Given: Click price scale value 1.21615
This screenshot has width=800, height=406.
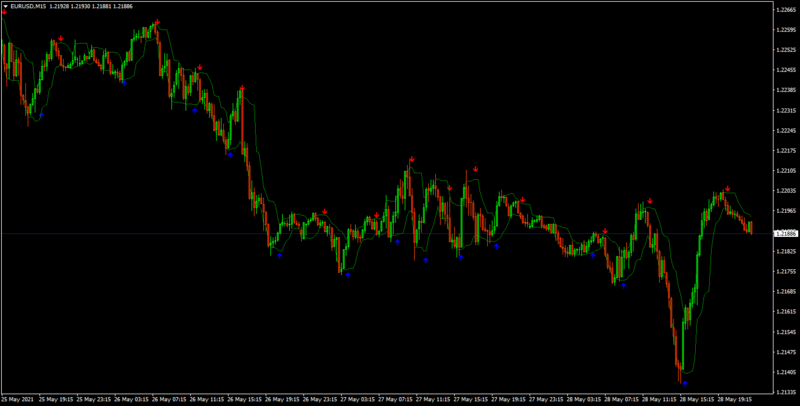Looking at the screenshot, I should 785,312.
